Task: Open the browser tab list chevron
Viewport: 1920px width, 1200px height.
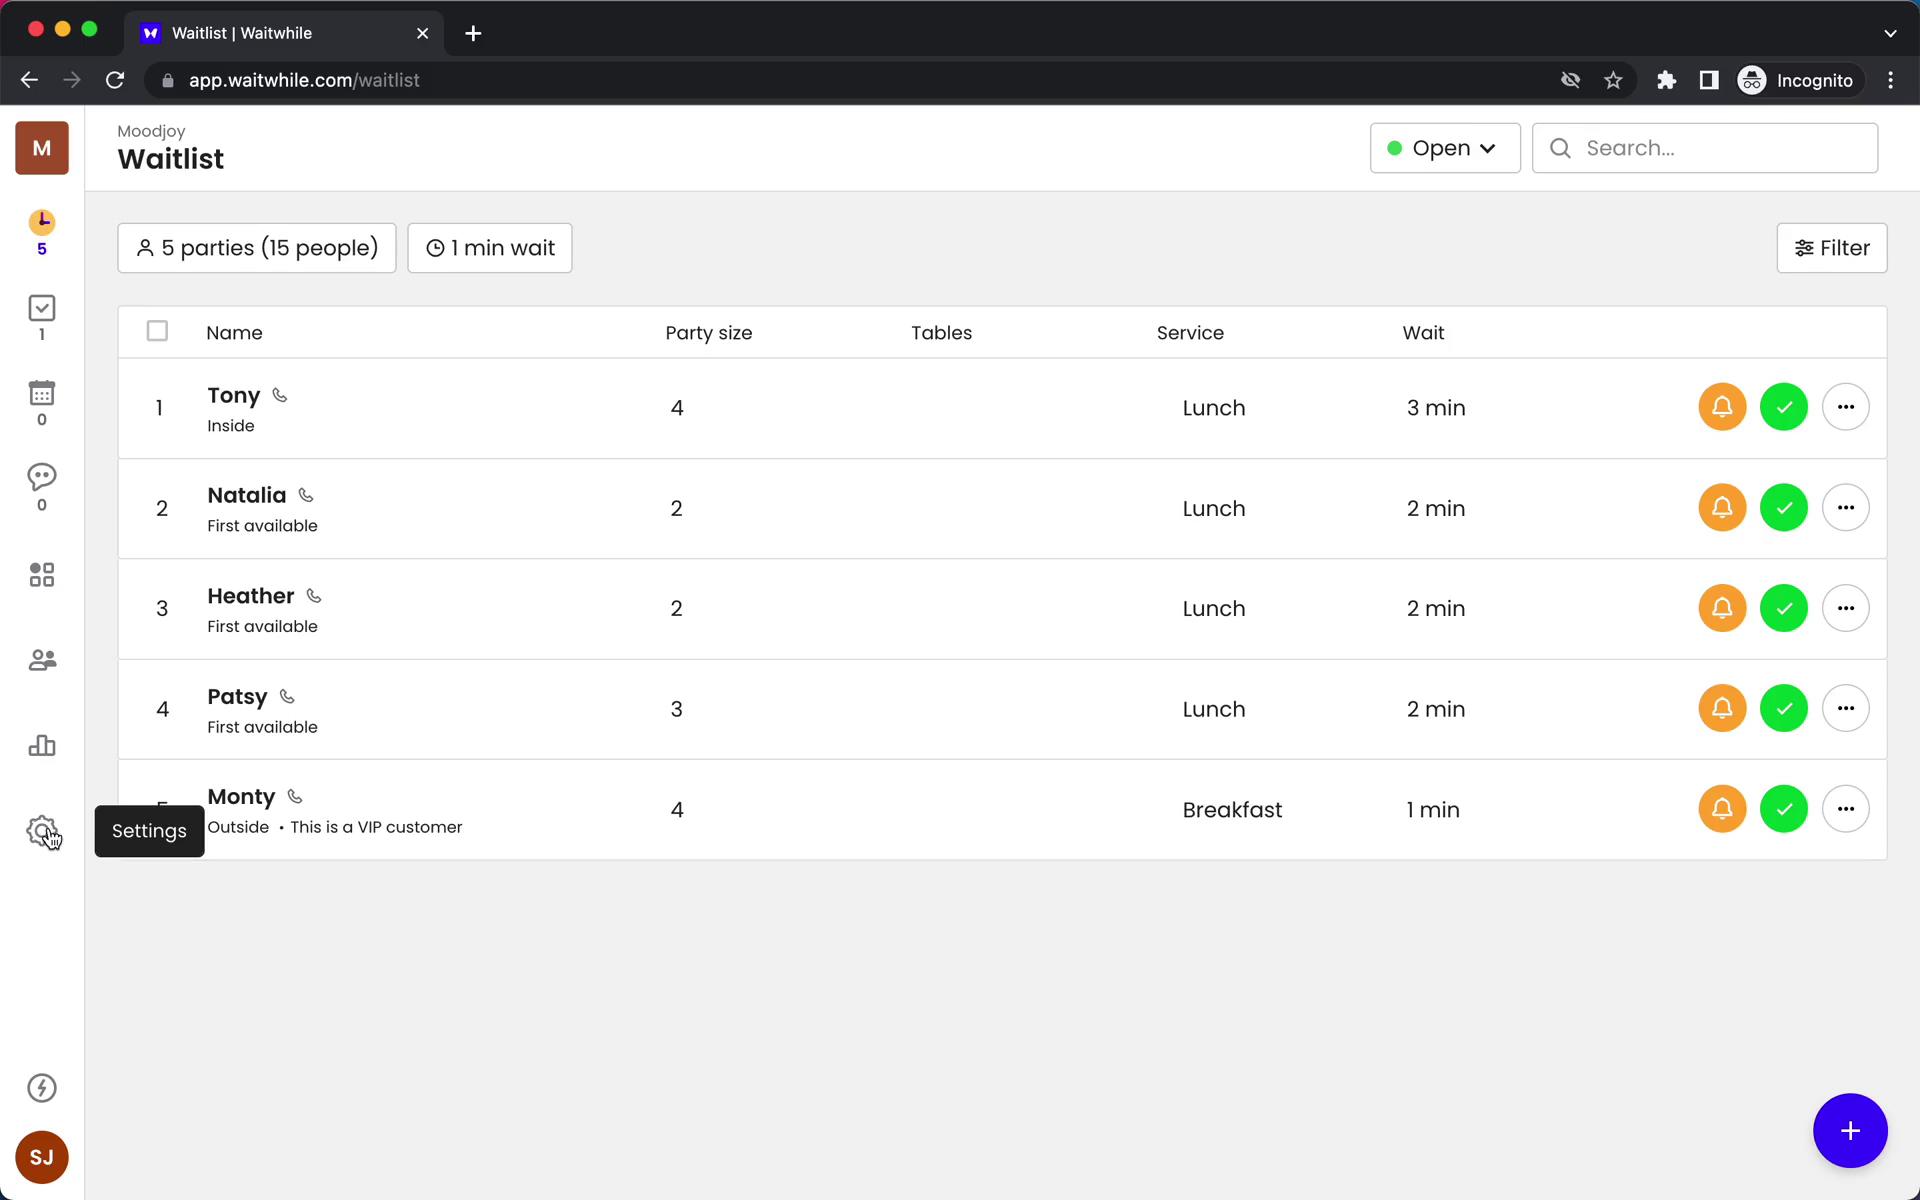Action: pyautogui.click(x=1890, y=33)
